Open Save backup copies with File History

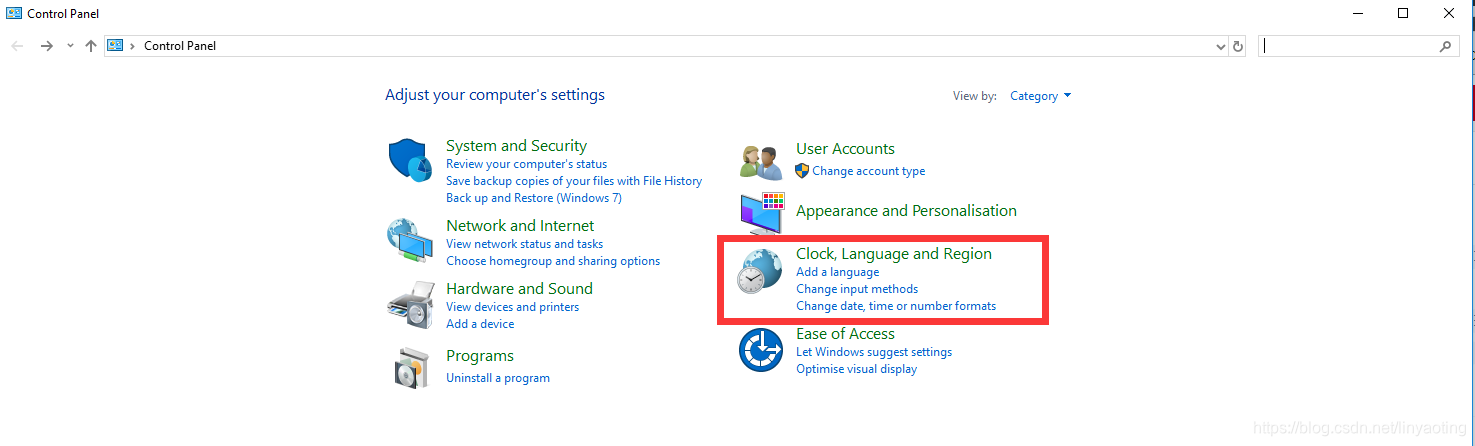tap(574, 181)
